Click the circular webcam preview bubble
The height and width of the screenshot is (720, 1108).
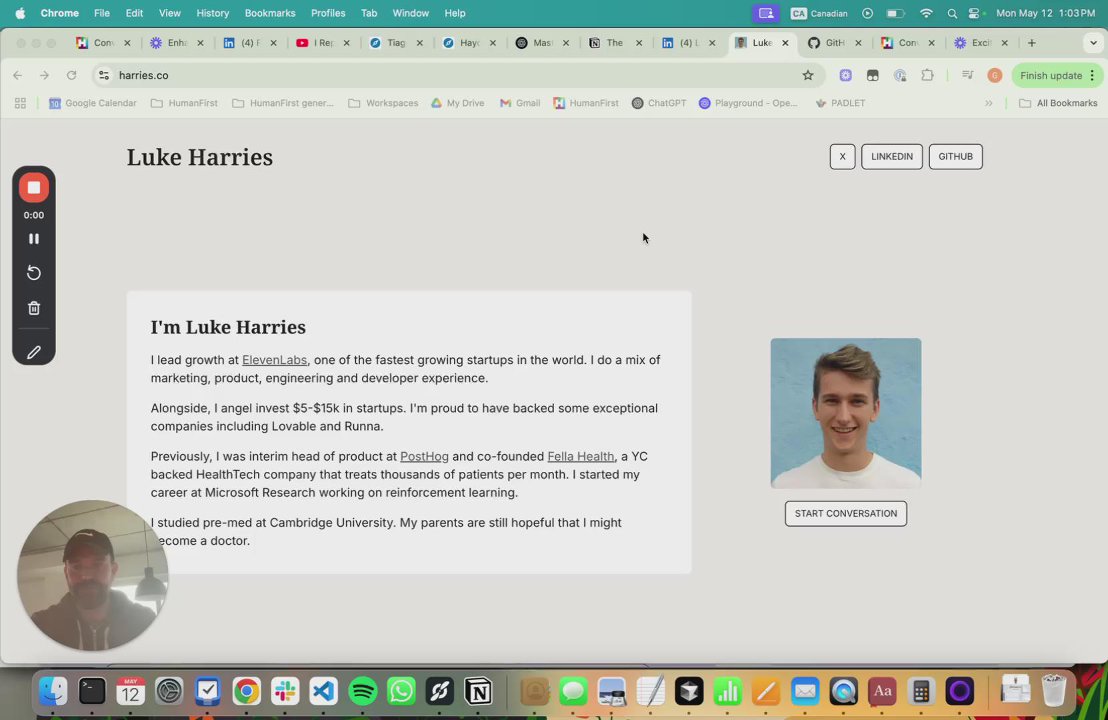point(93,575)
